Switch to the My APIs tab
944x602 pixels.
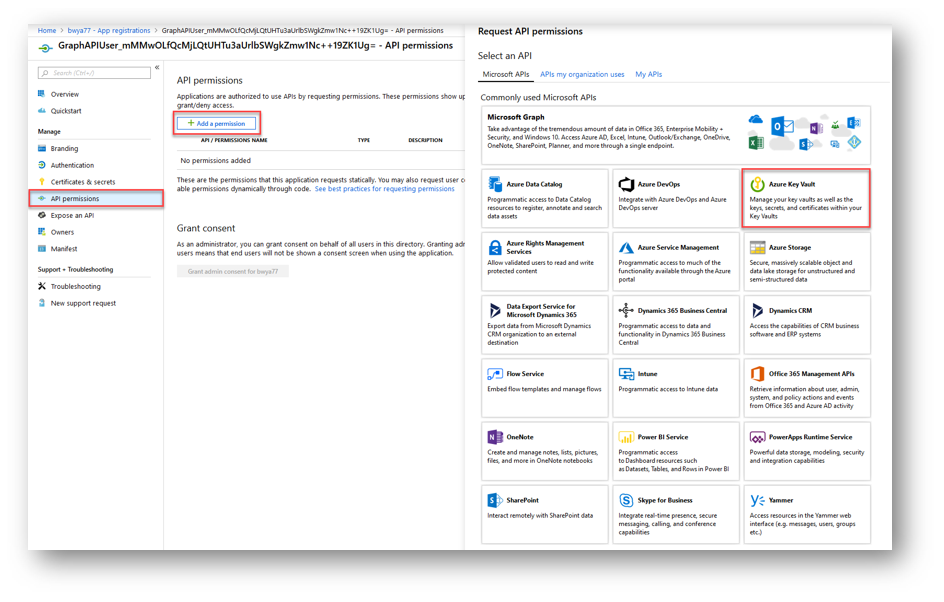pos(648,75)
